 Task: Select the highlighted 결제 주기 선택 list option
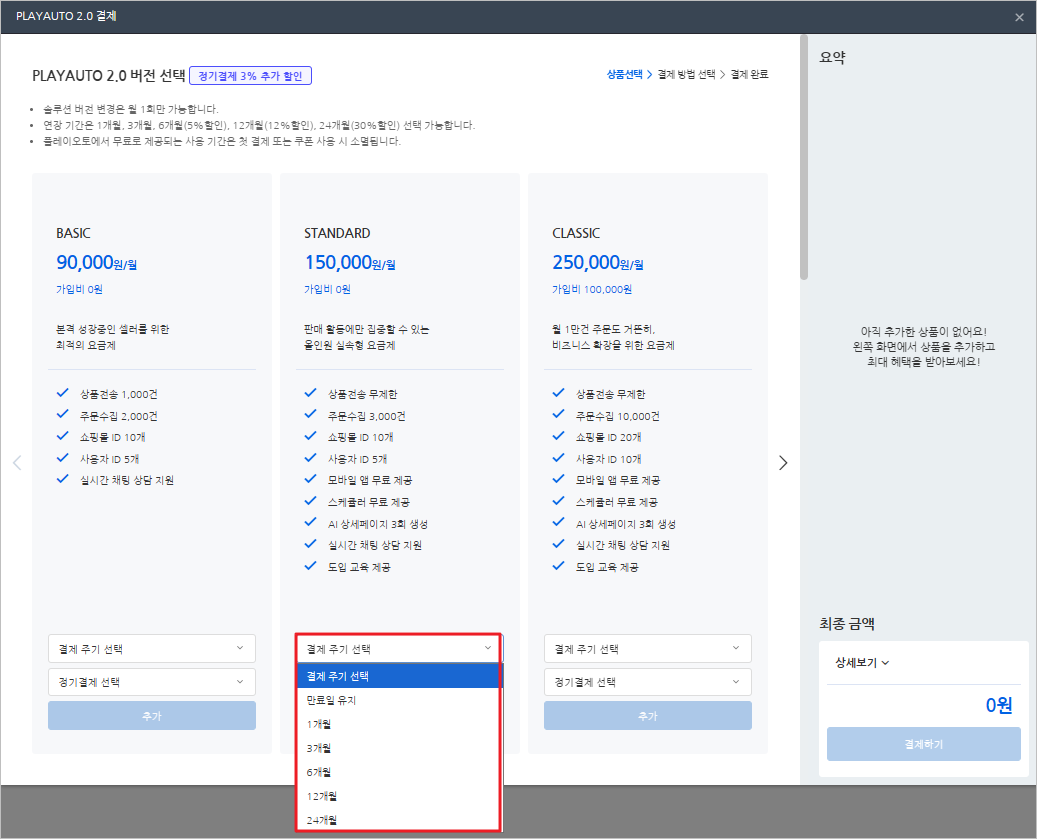(398, 676)
